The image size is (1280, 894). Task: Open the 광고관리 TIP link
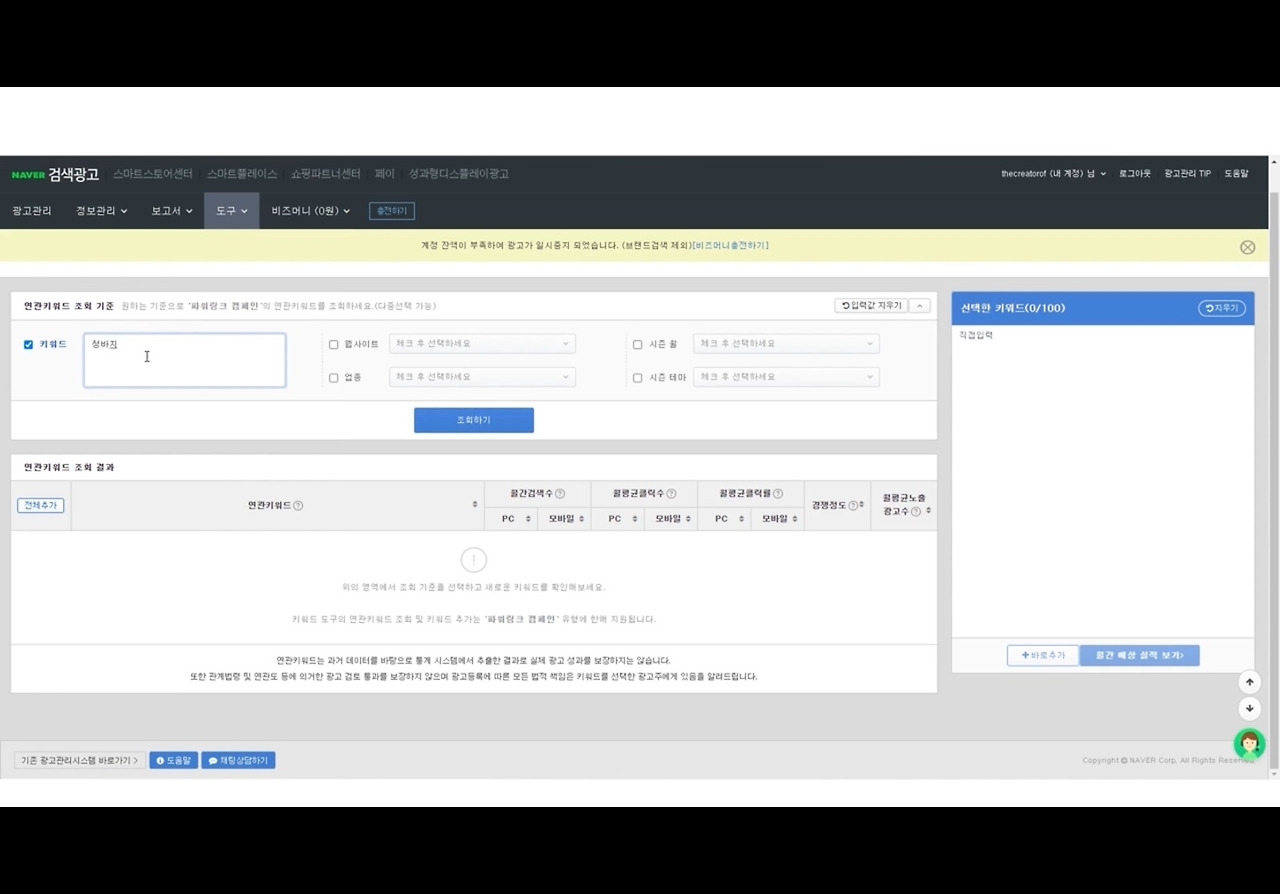coord(1187,174)
